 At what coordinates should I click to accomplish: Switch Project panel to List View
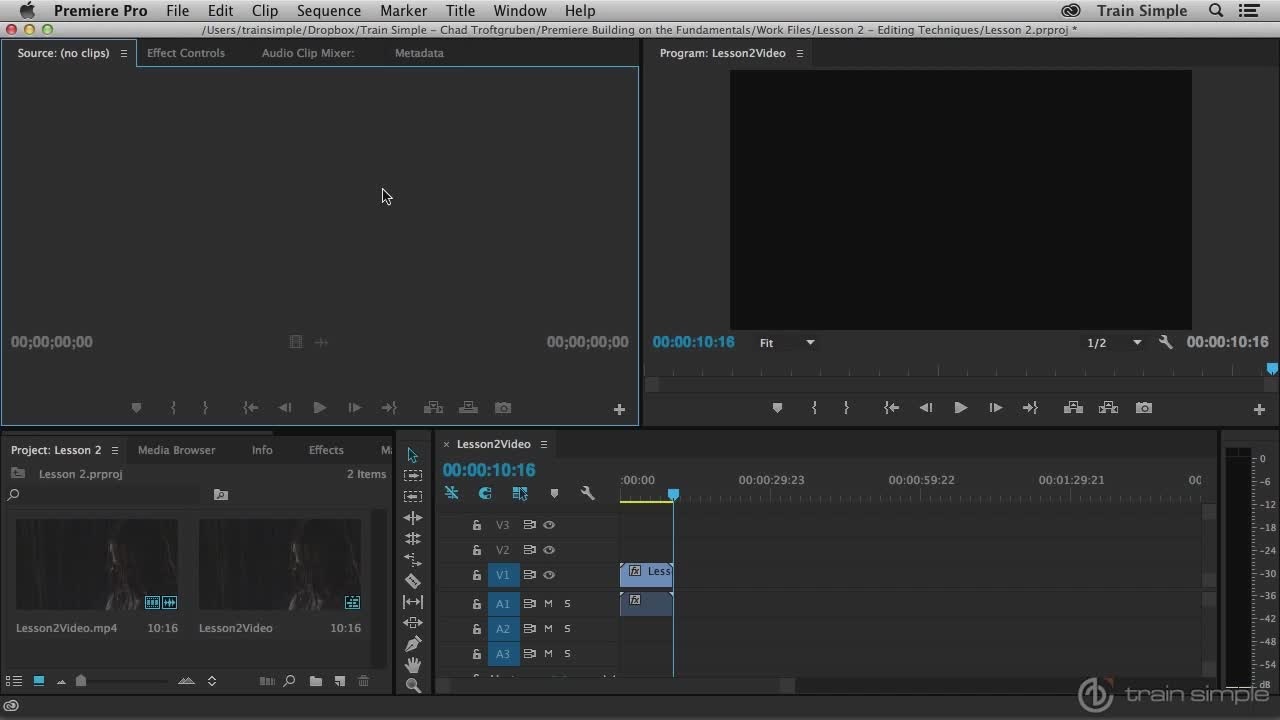[x=15, y=681]
